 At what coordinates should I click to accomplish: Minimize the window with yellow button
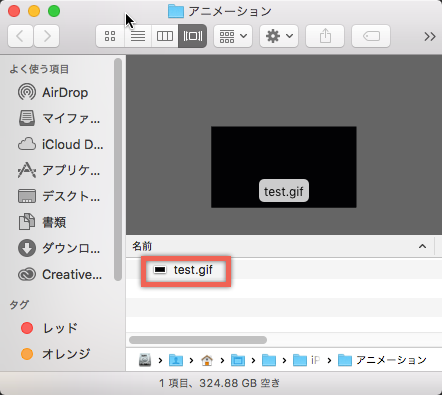pos(34,11)
